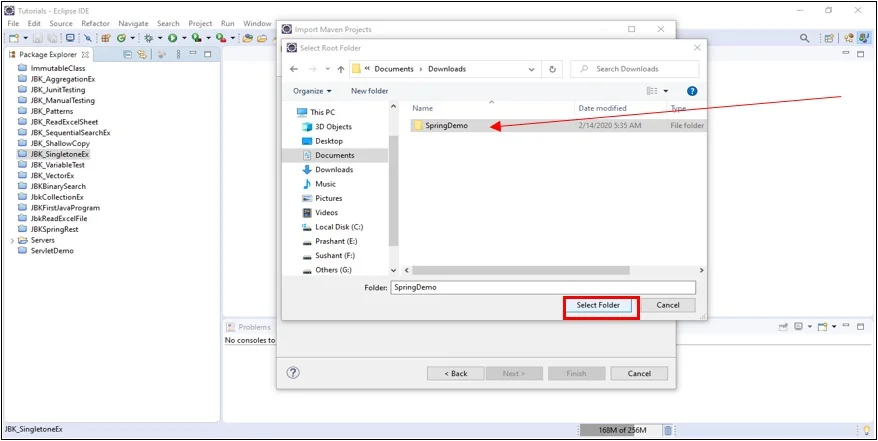Image resolution: width=878 pixels, height=441 pixels.
Task: Click the New Java Package toolbar icon
Action: (x=106, y=38)
